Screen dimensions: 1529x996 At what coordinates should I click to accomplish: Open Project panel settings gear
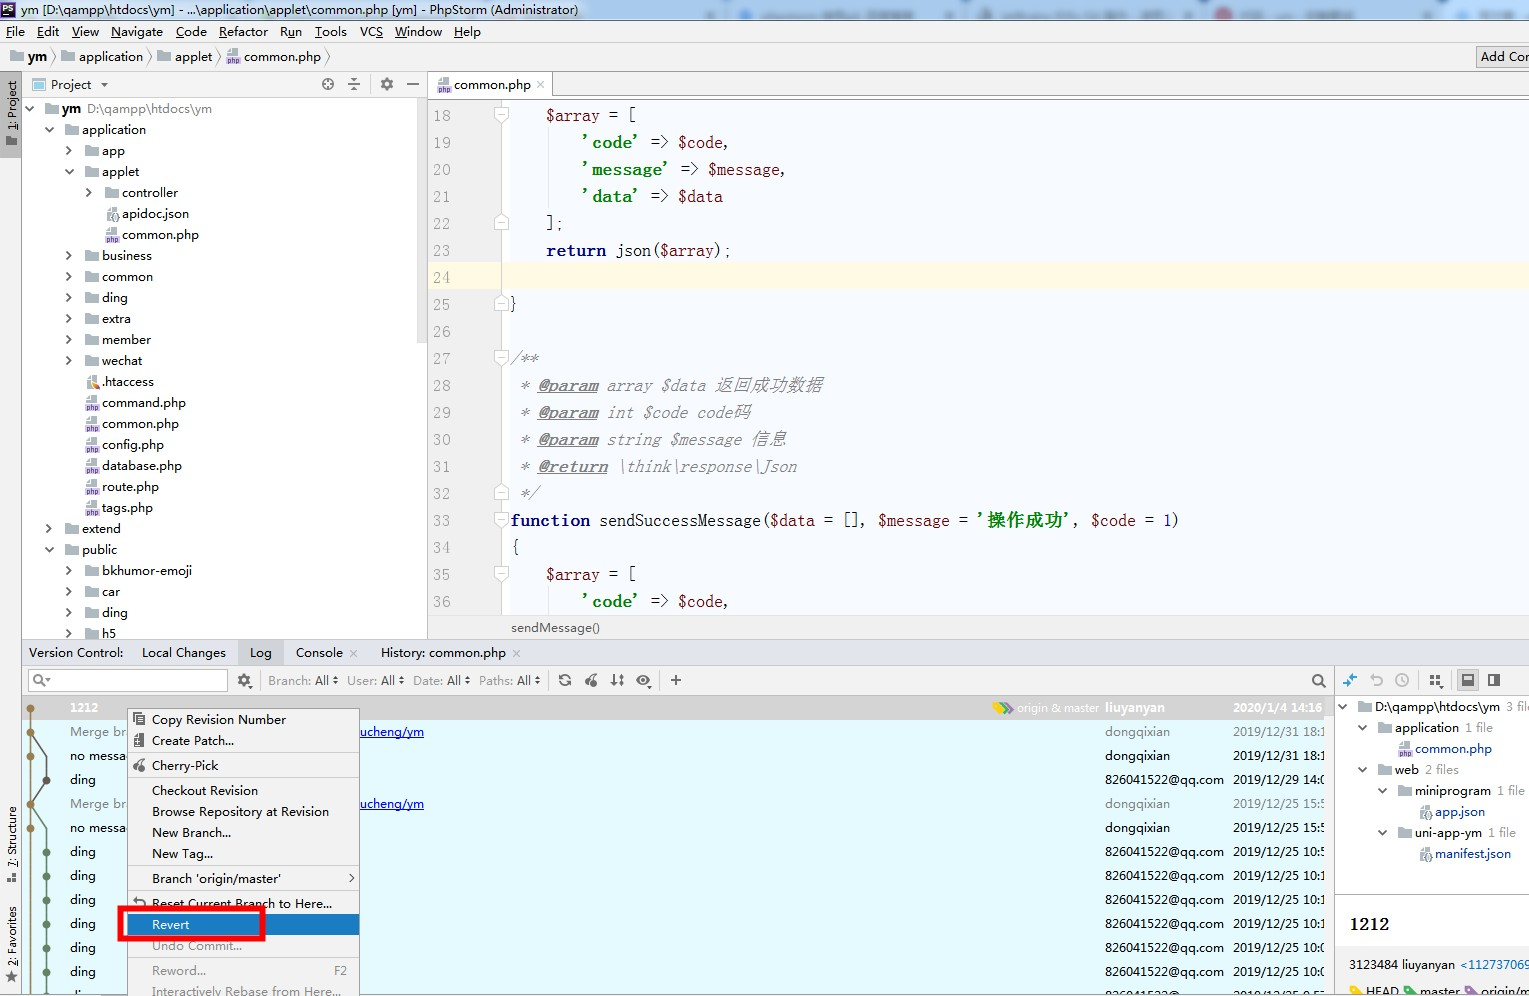coord(387,85)
